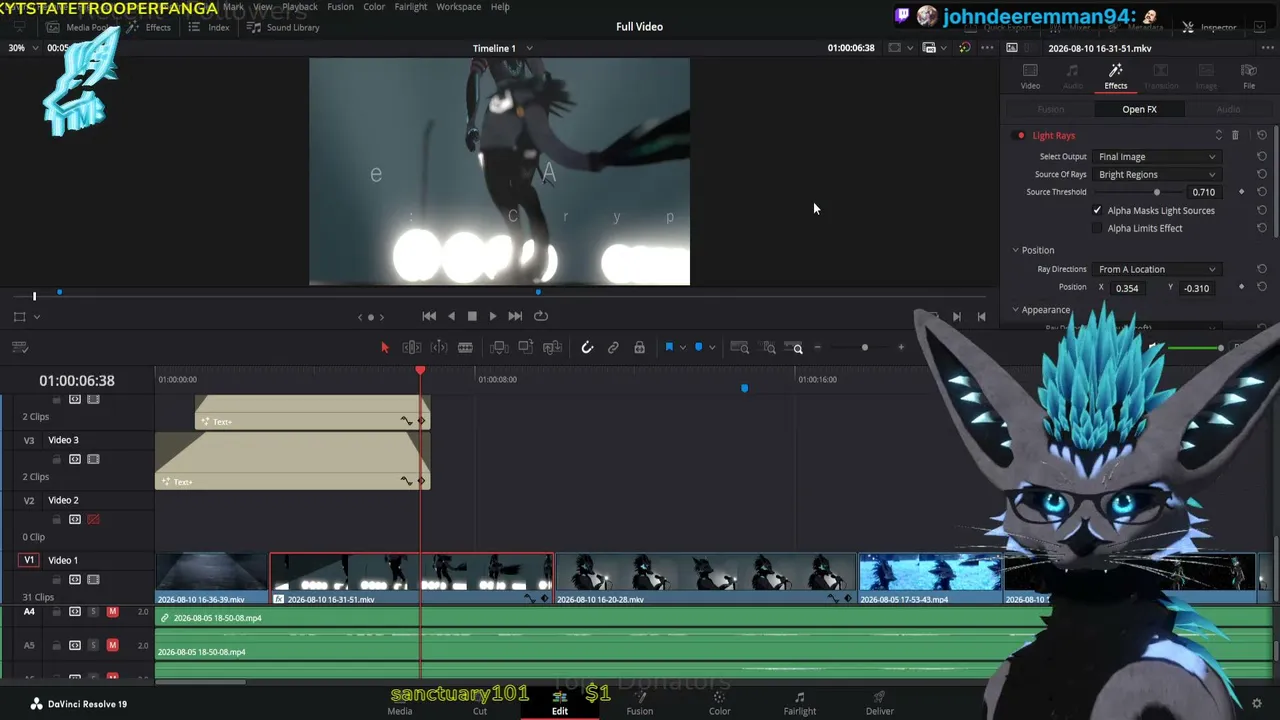This screenshot has width=1280, height=720.
Task: Uncheck Alpha Masks Light Sources
Action: (1097, 210)
